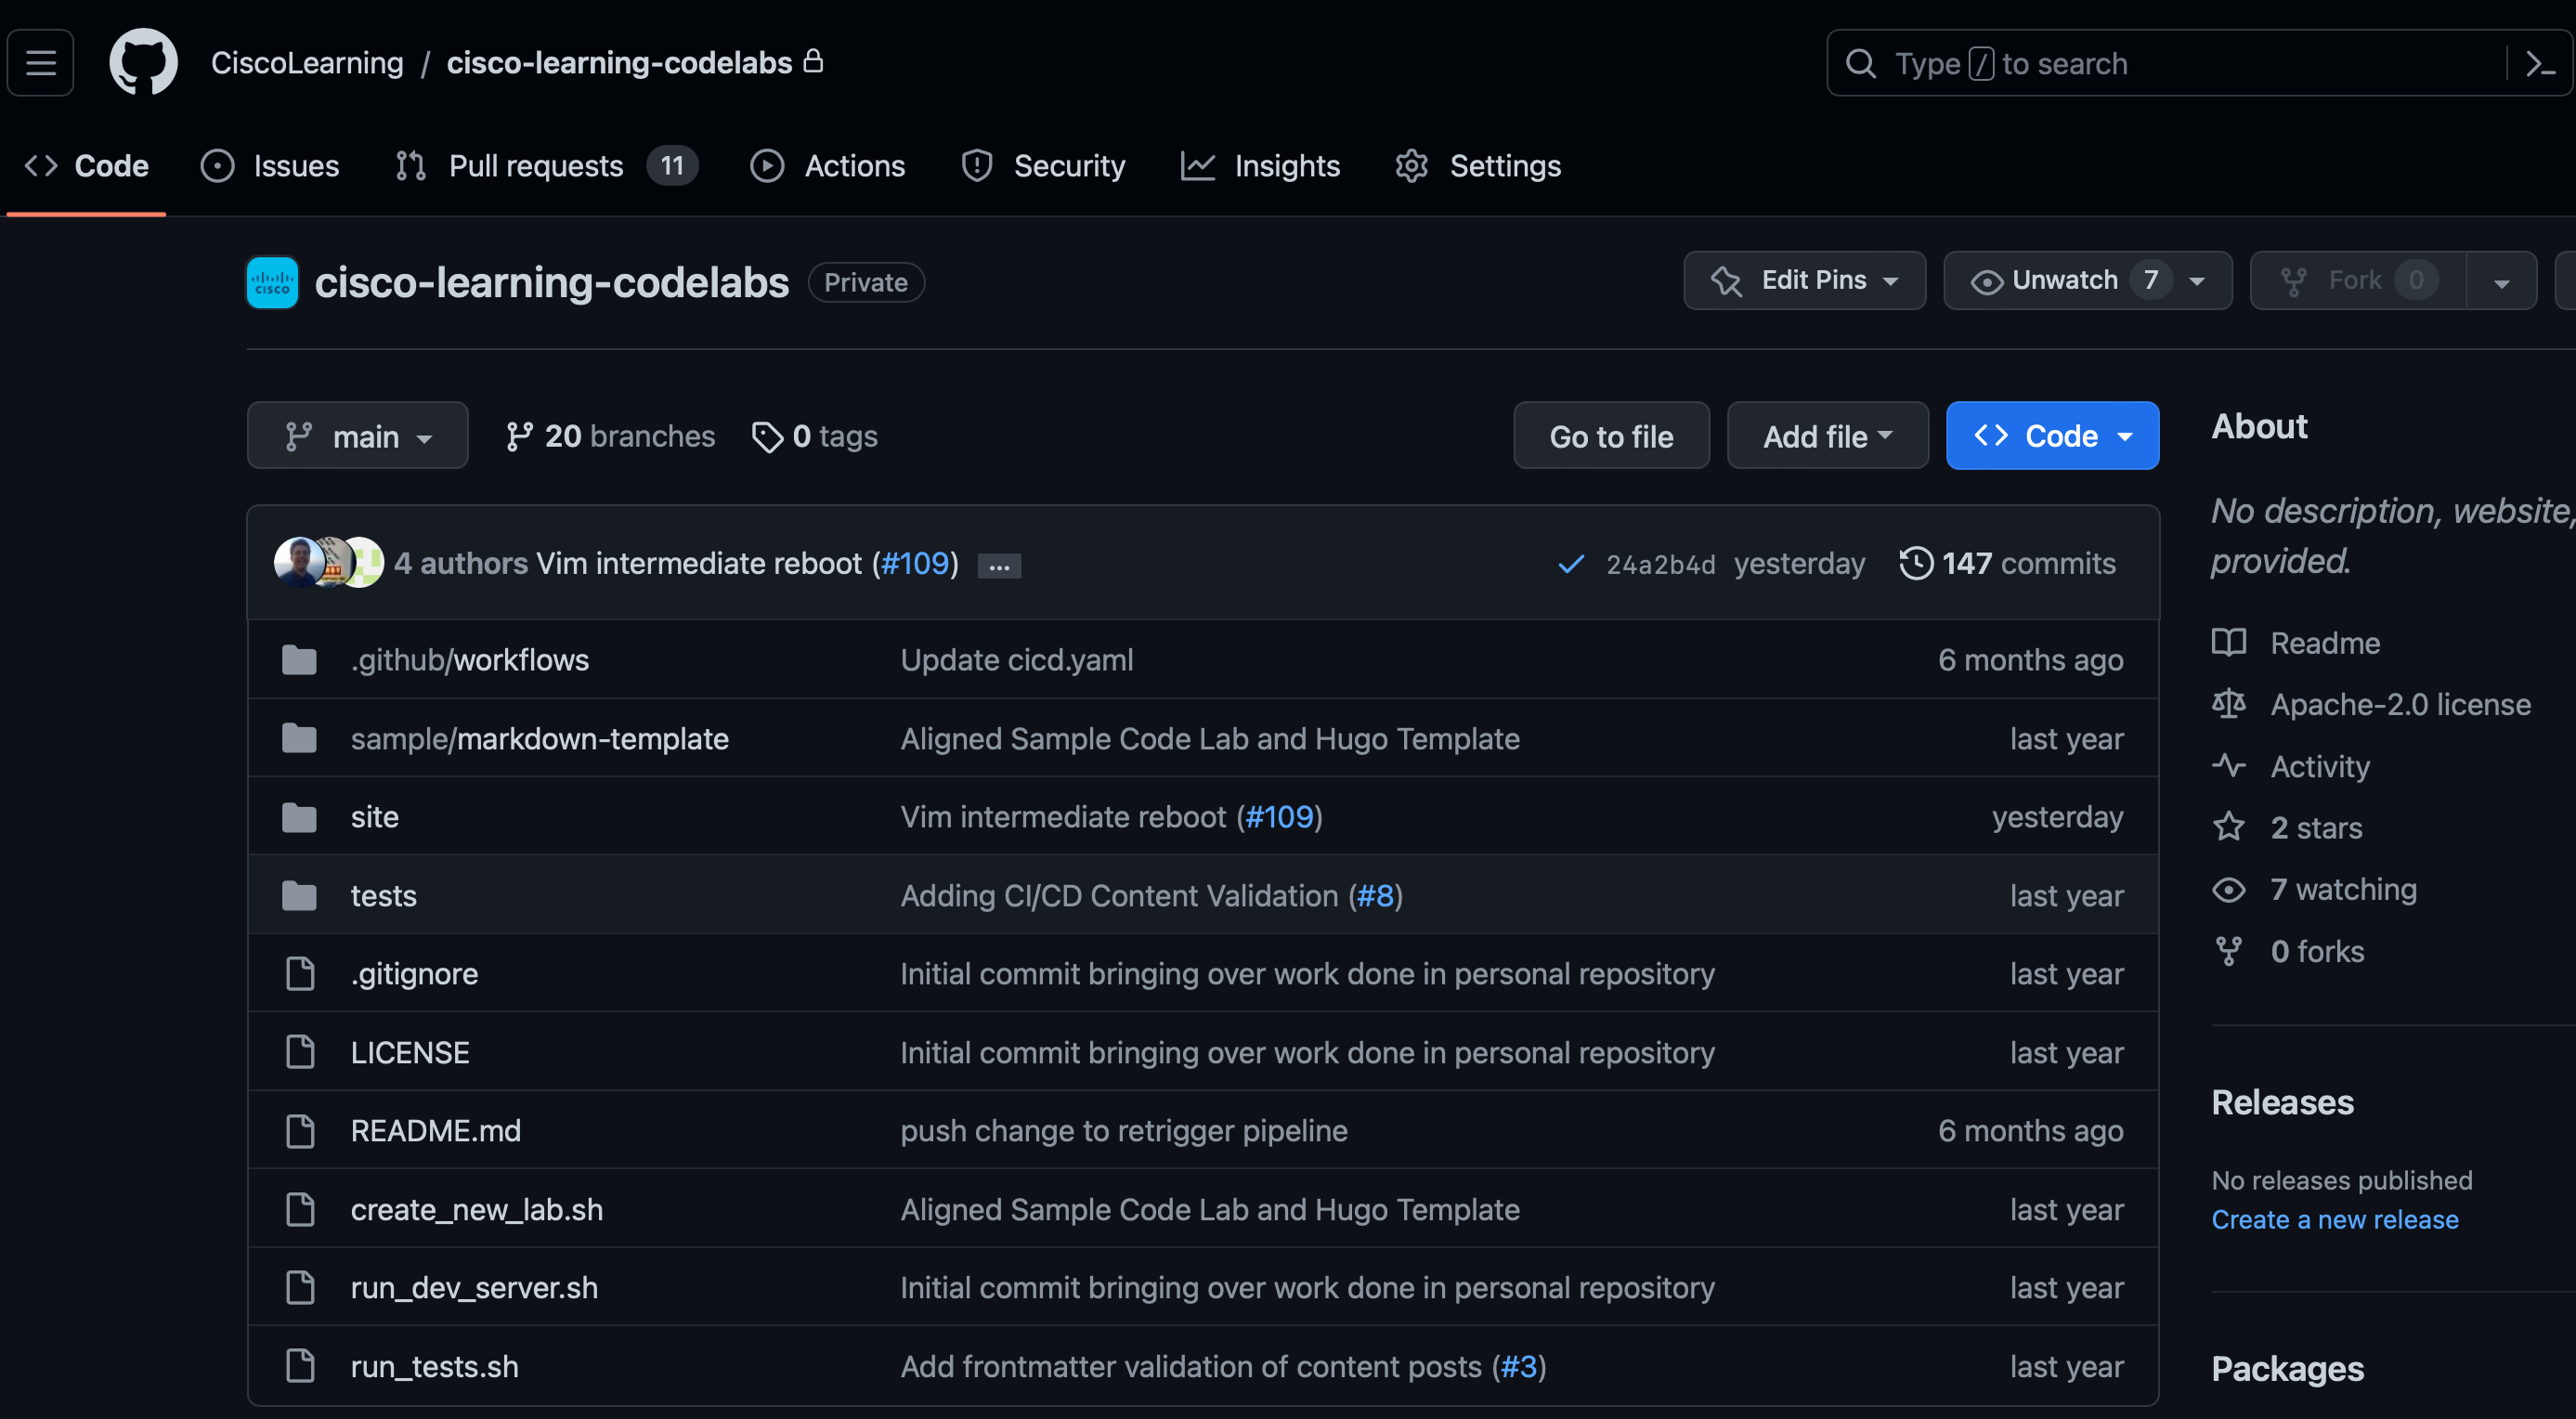Open PR #8 link in tests row
This screenshot has height=1419, width=2576.
(x=1375, y=896)
